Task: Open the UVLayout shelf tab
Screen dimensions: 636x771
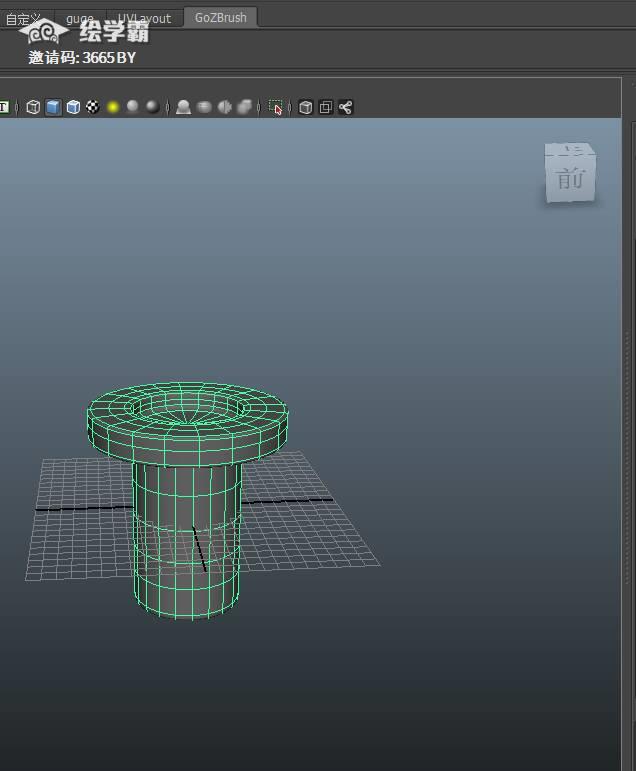Action: pyautogui.click(x=144, y=19)
